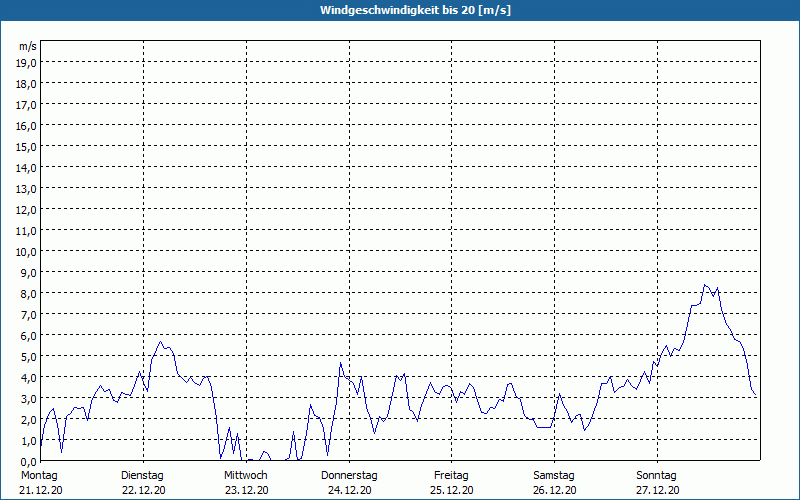This screenshot has height=500, width=800.
Task: Click the 6,0 axis value
Action: [28, 336]
